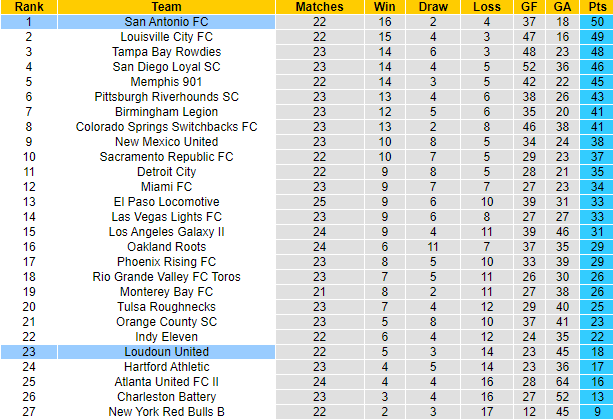613x420 pixels.
Task: Click San Antonio FC's 50 points cell
Action: 596,21
